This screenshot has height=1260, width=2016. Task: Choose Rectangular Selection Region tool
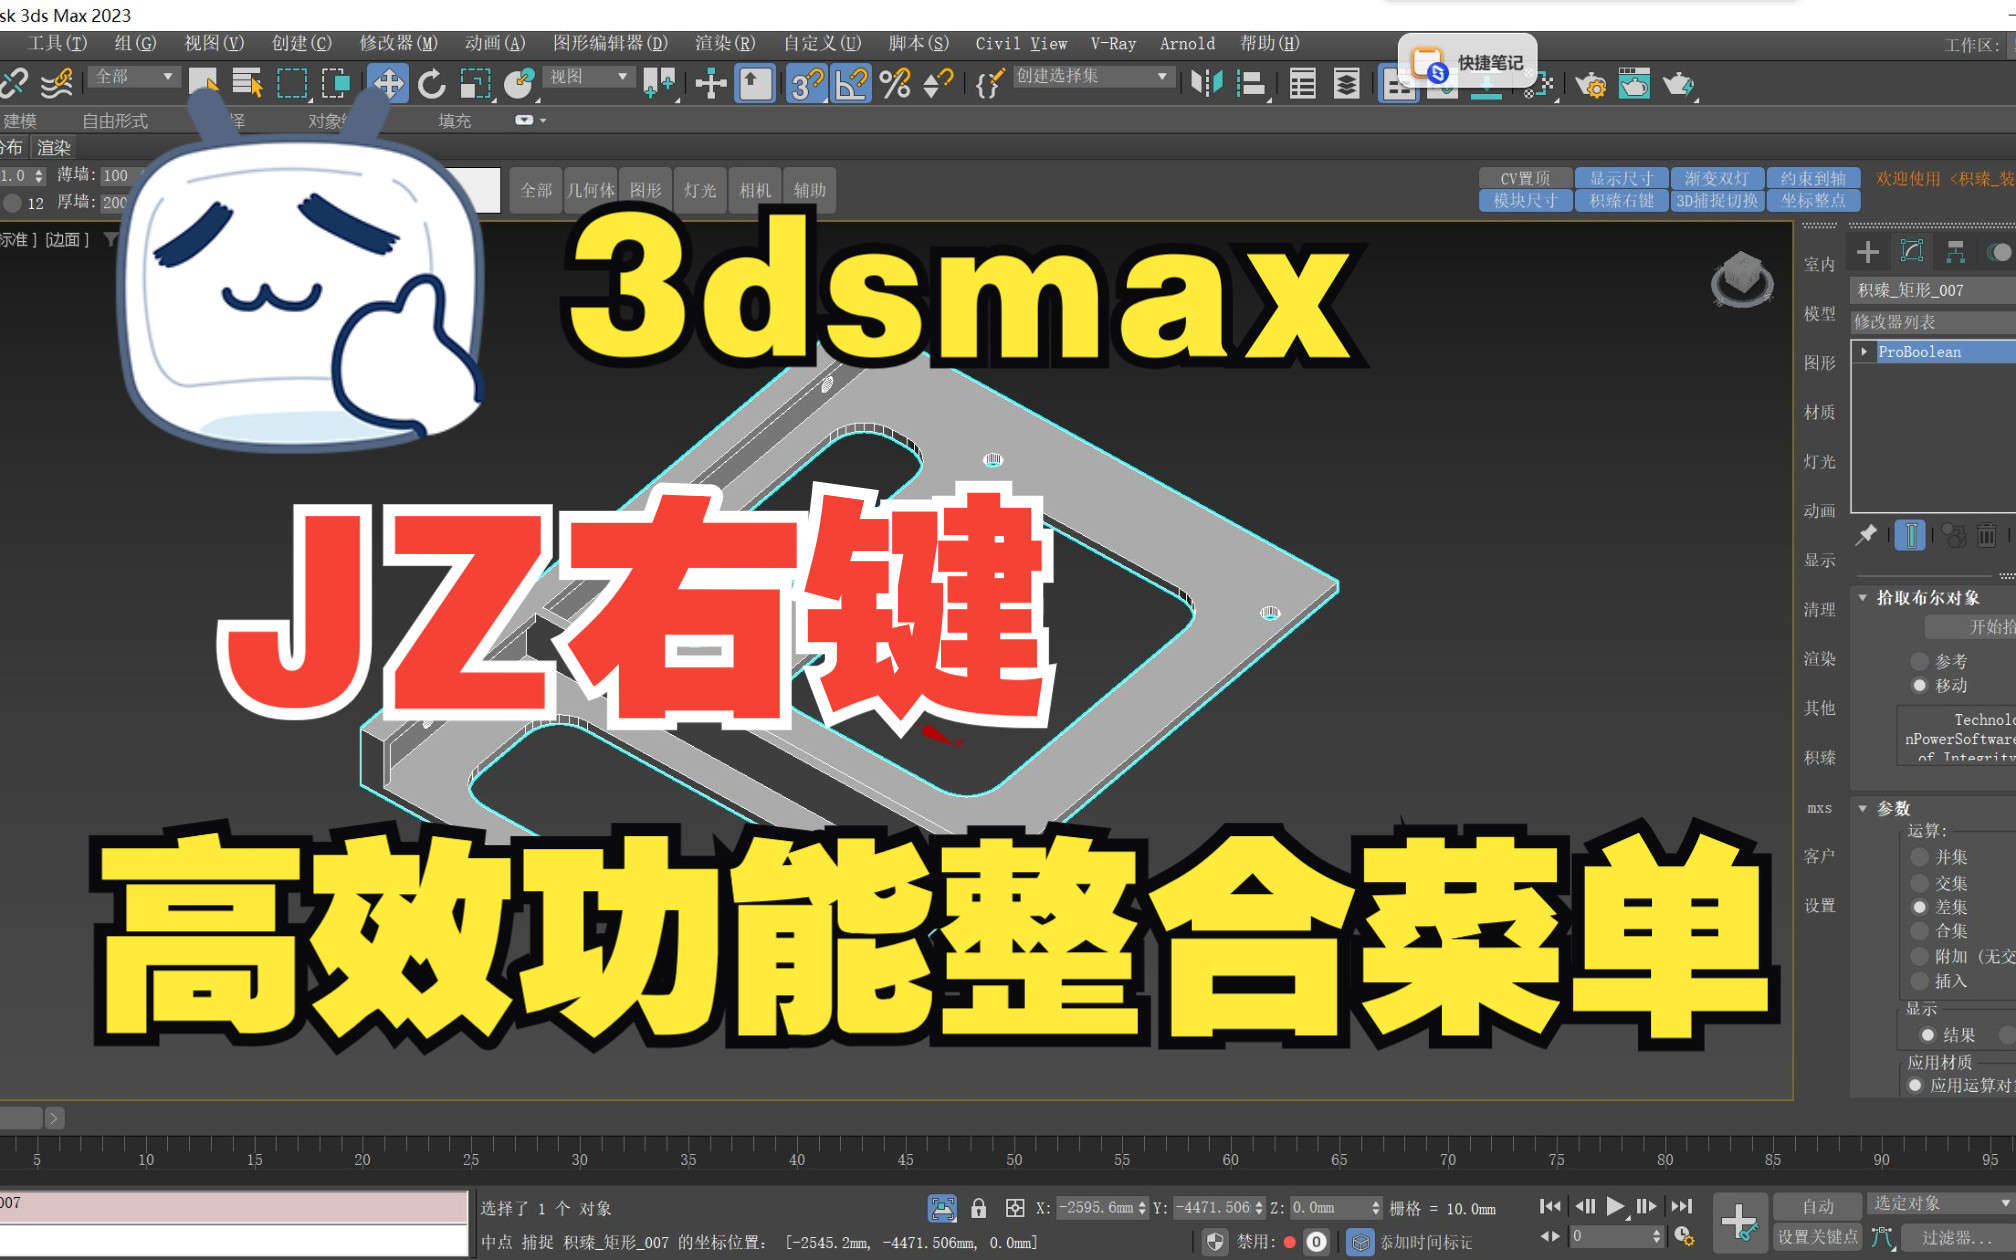[x=291, y=84]
